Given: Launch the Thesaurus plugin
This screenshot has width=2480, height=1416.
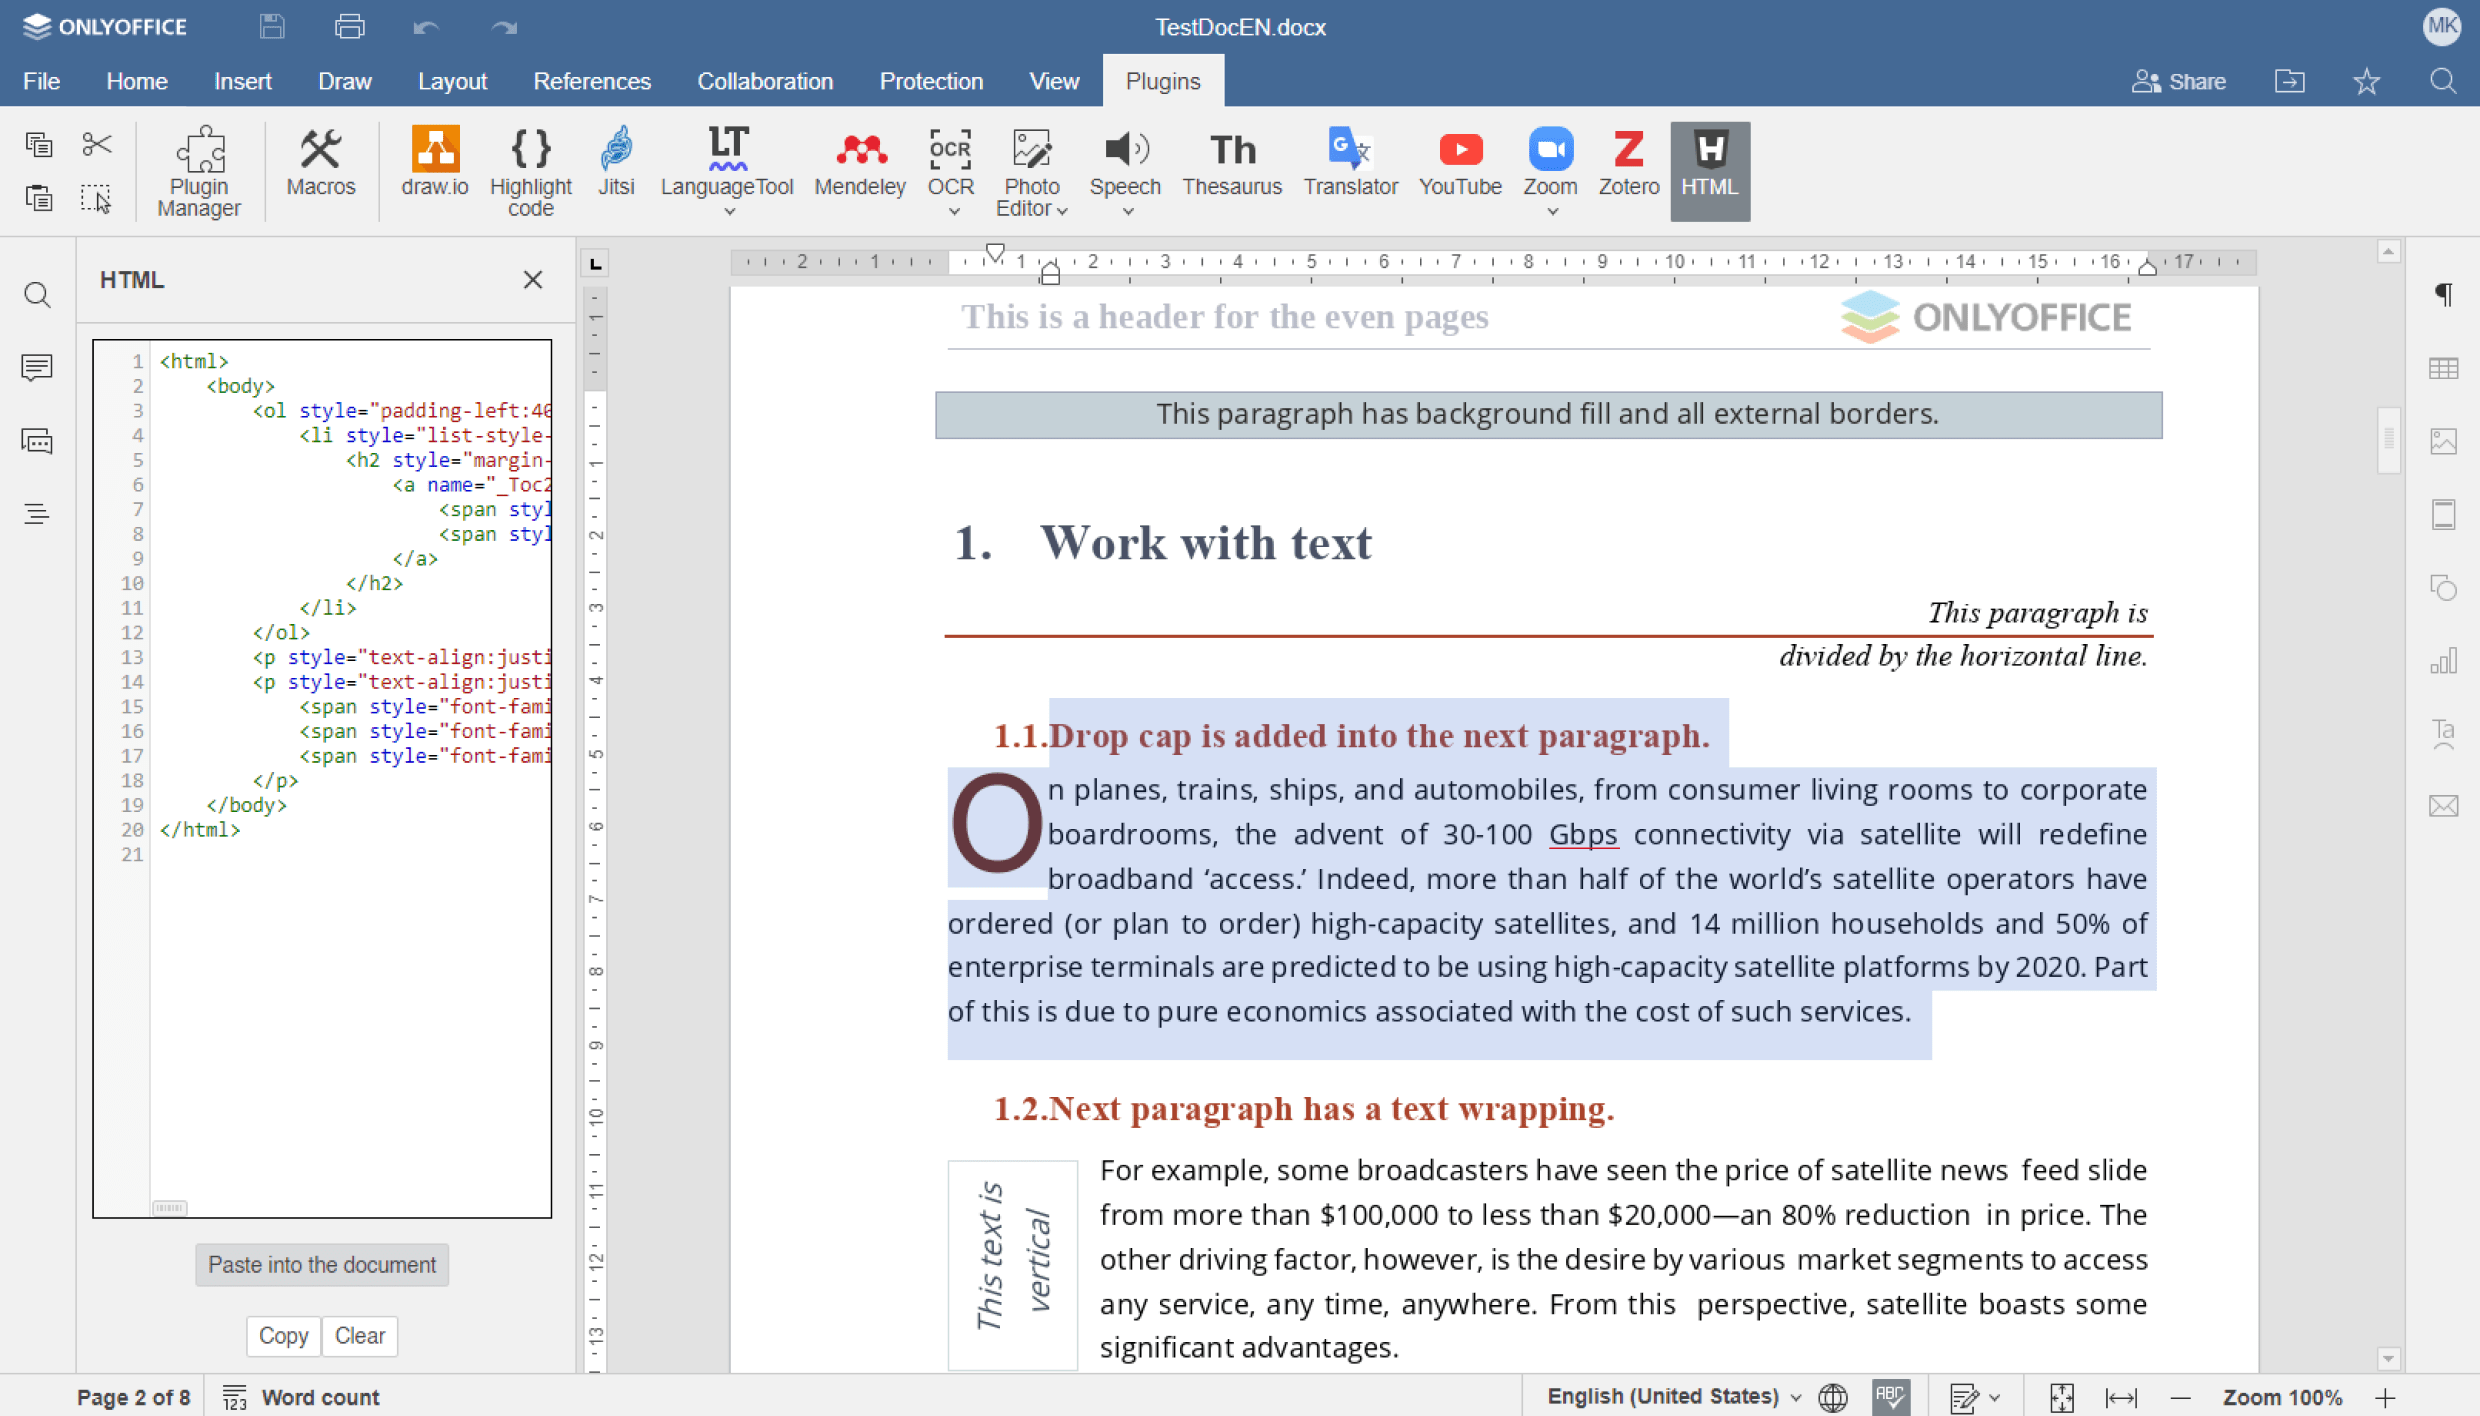Looking at the screenshot, I should click(x=1231, y=163).
